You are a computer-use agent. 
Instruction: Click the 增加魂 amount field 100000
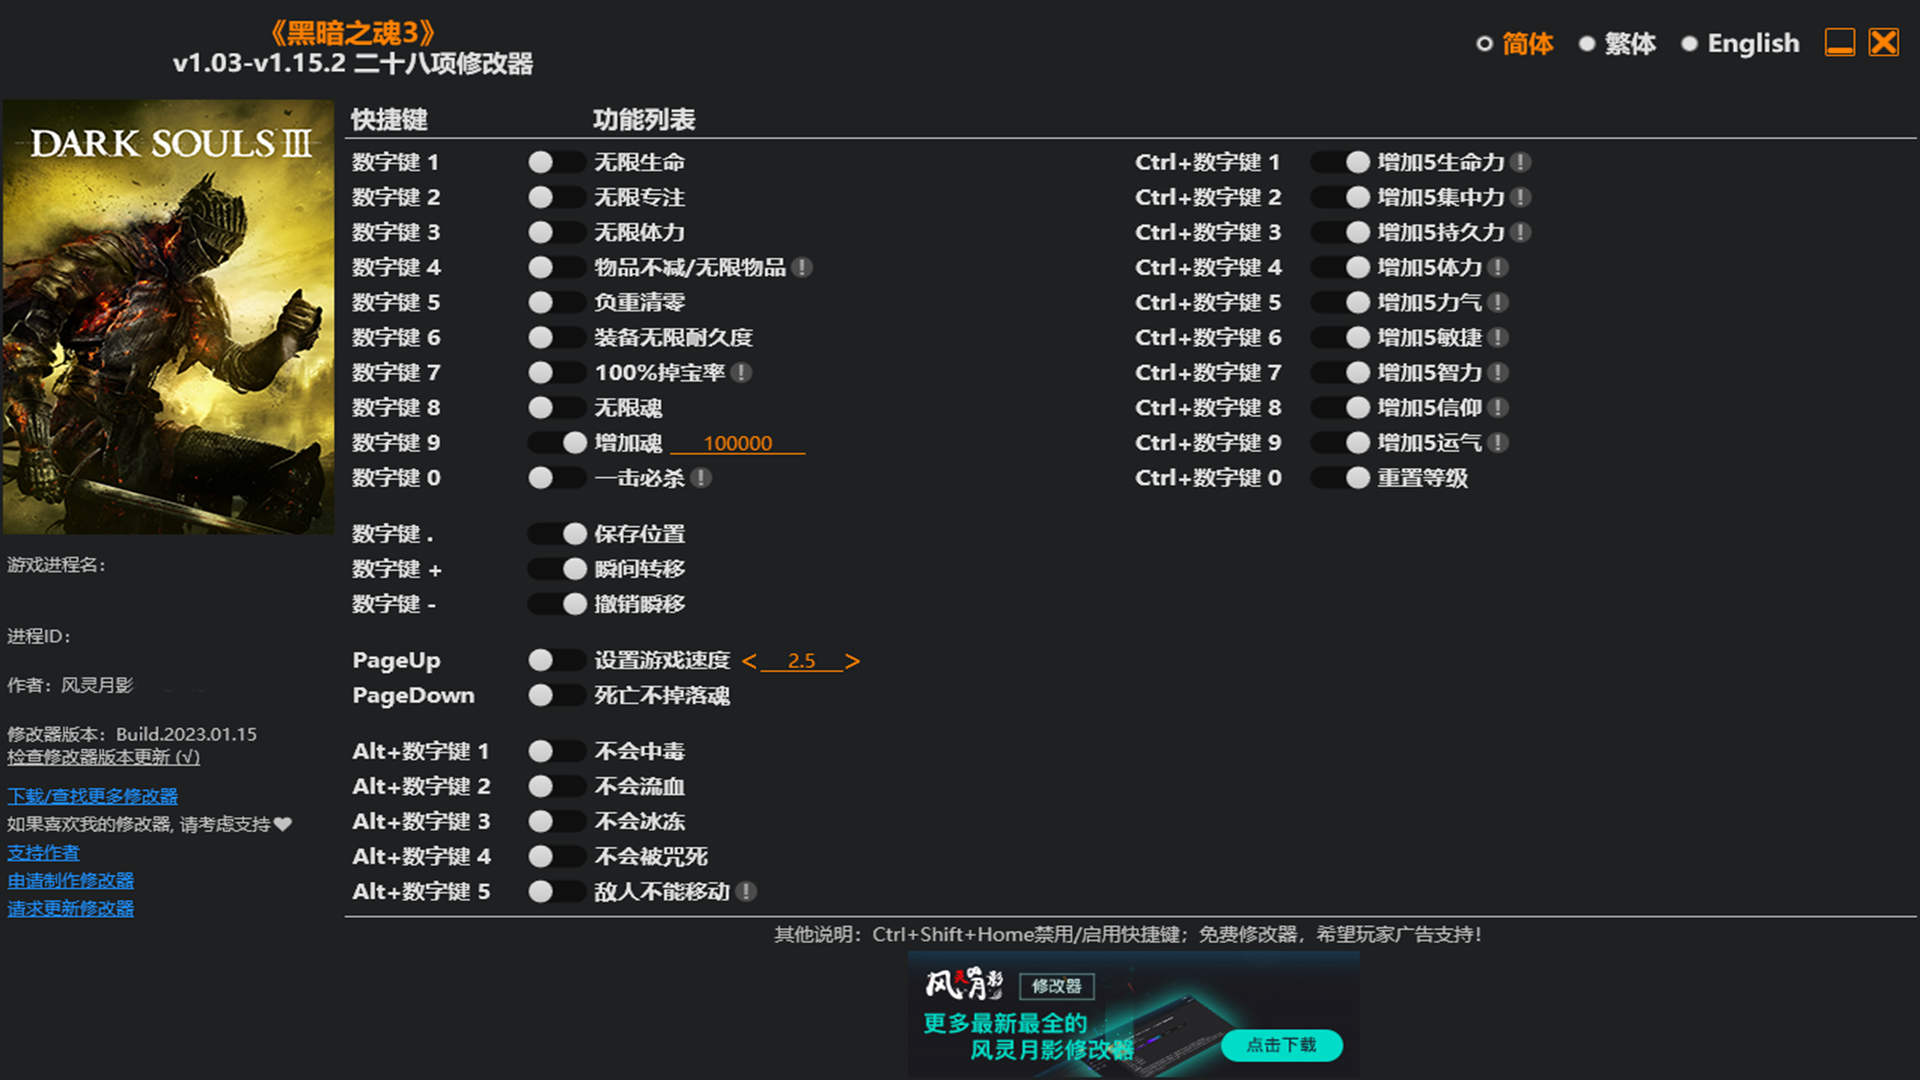pyautogui.click(x=737, y=443)
